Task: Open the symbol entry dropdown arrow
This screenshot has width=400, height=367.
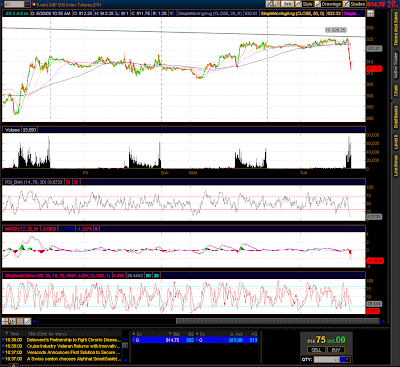Action: click(27, 4)
